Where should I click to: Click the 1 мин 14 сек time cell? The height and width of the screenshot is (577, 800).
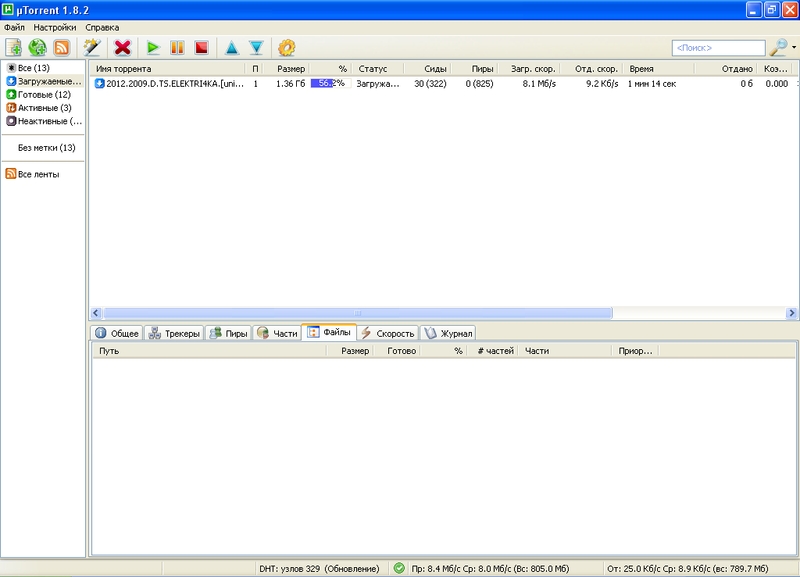point(652,84)
